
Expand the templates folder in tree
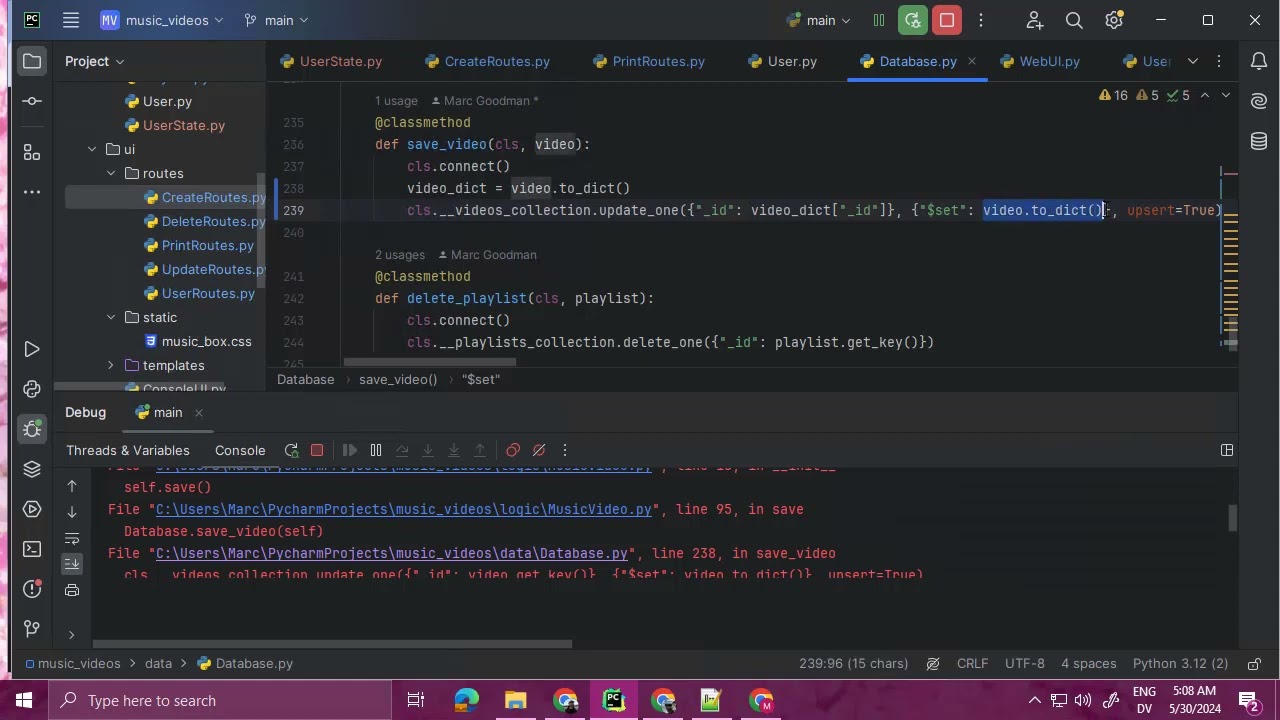[111, 365]
